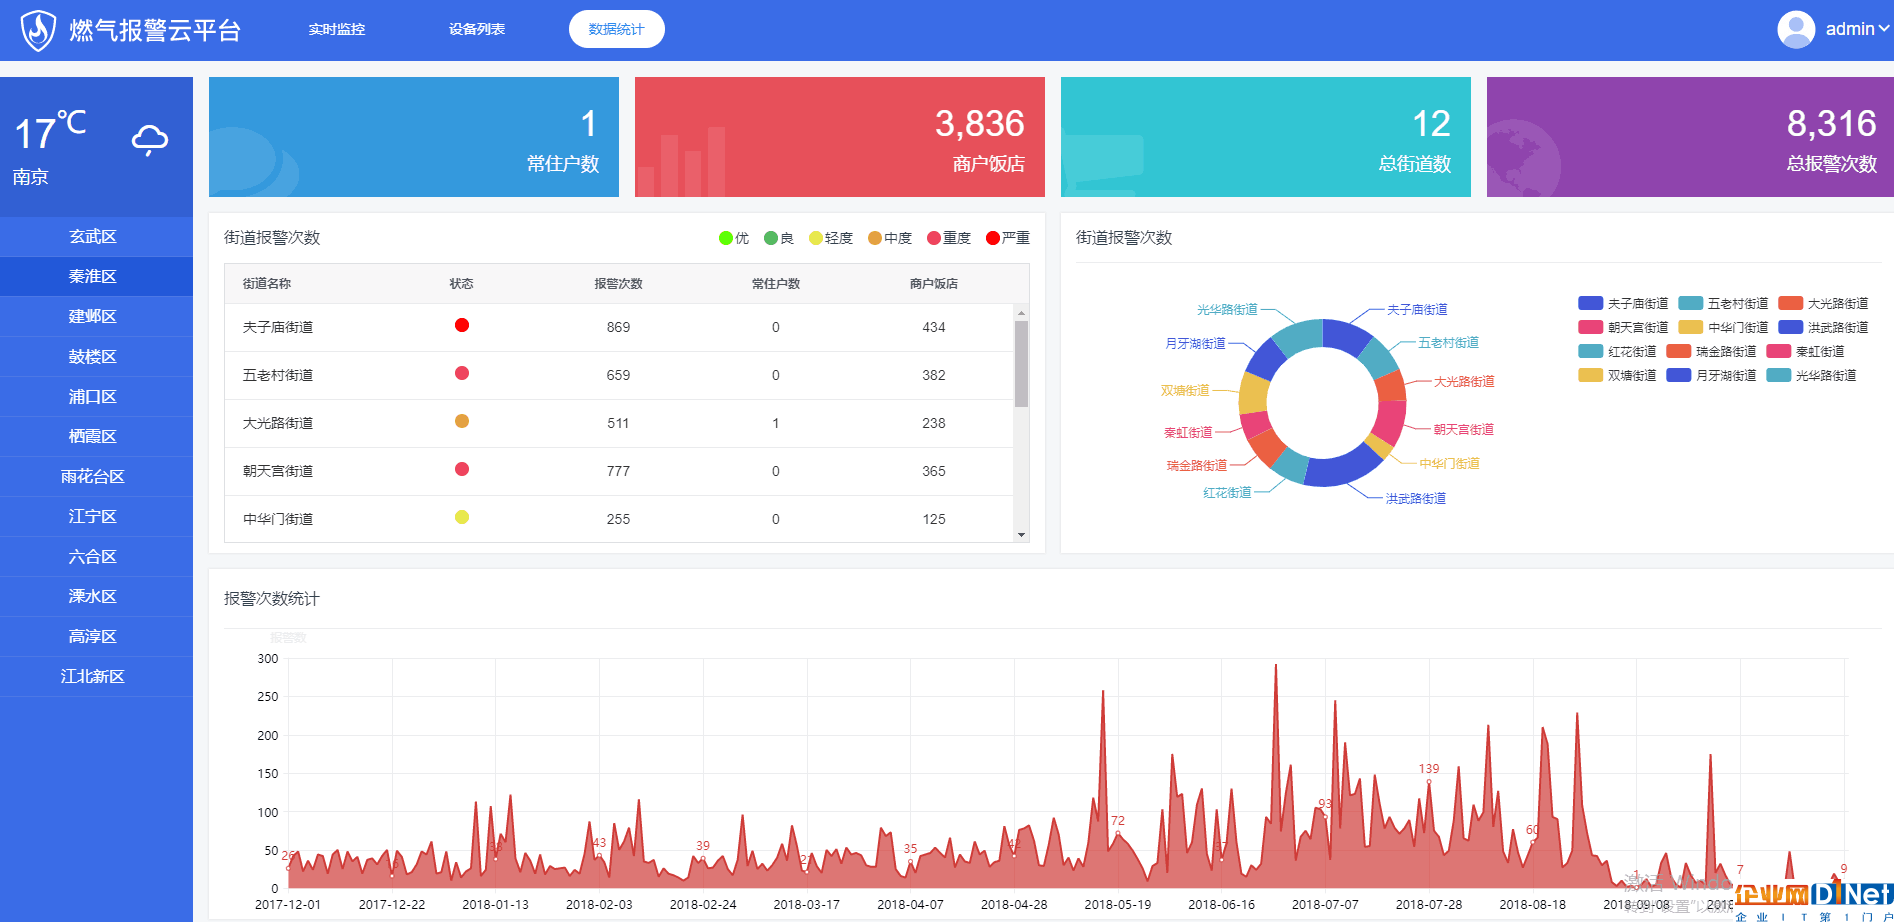The width and height of the screenshot is (1894, 922).
Task: Click the admin user avatar icon
Action: pyautogui.click(x=1796, y=29)
